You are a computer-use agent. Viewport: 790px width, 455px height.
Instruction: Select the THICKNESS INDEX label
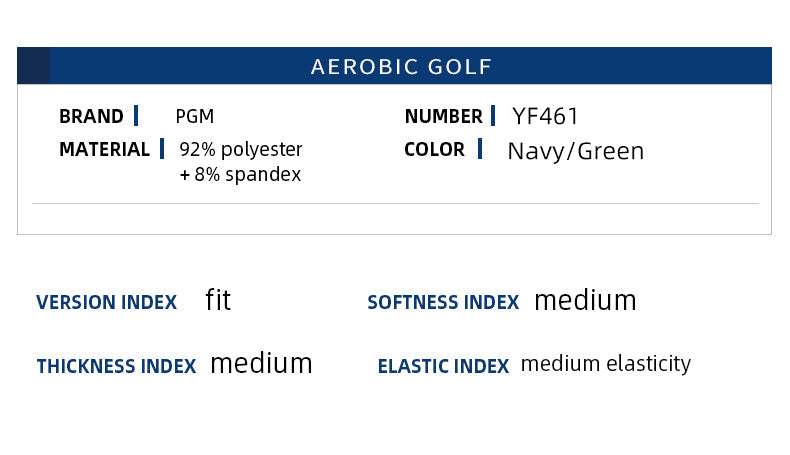pyautogui.click(x=116, y=366)
